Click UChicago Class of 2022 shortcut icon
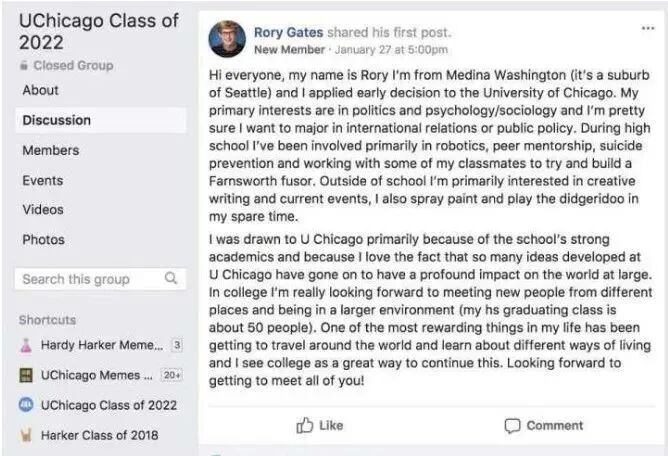 point(26,405)
